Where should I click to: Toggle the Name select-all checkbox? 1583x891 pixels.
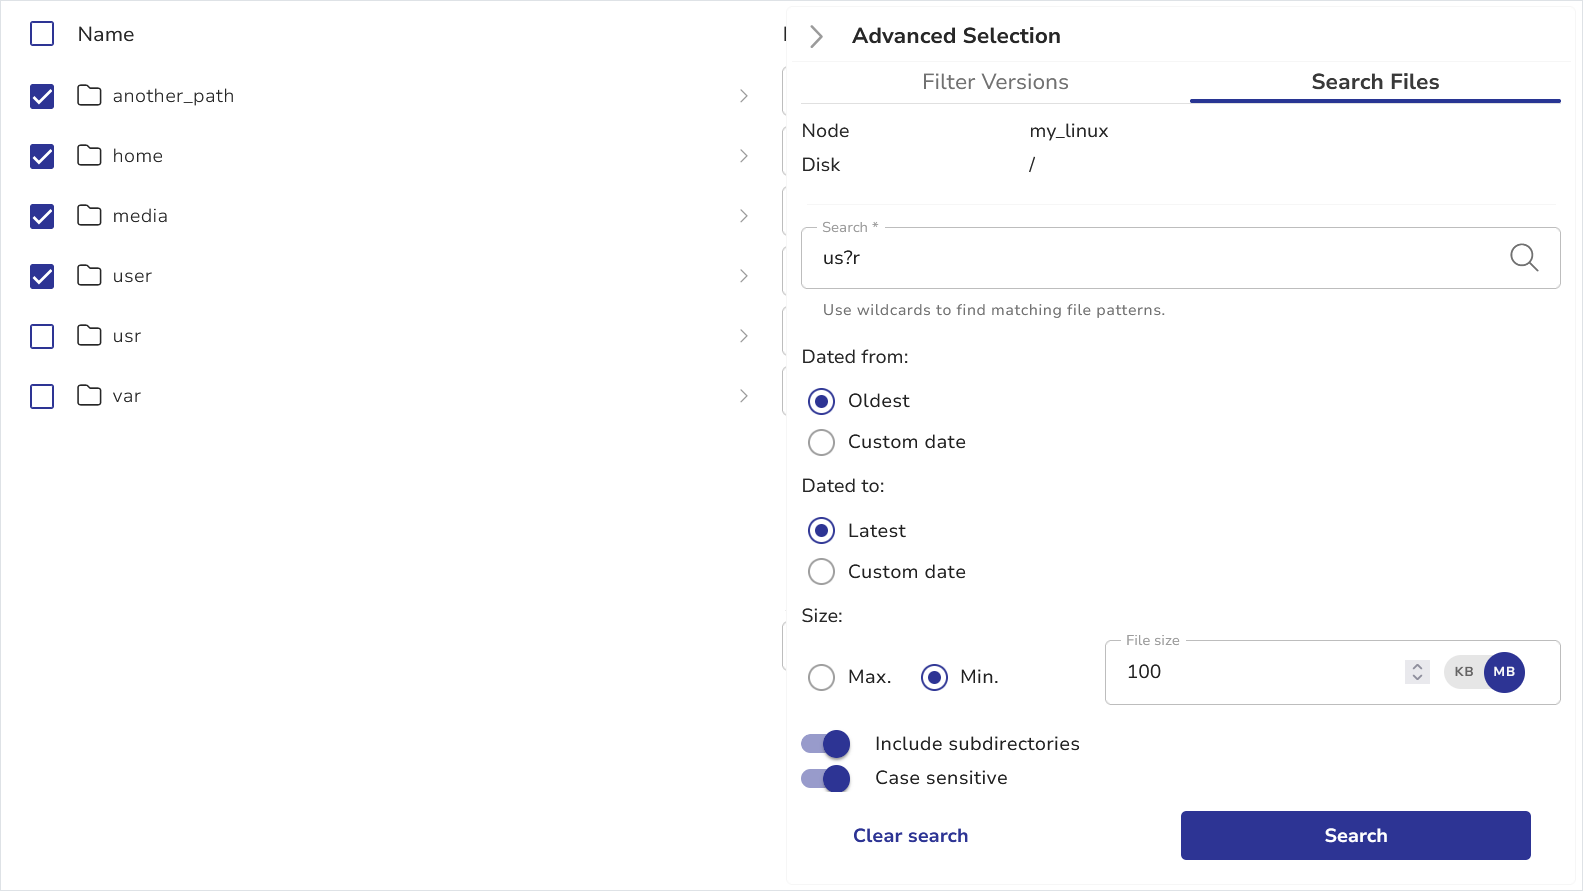(42, 34)
